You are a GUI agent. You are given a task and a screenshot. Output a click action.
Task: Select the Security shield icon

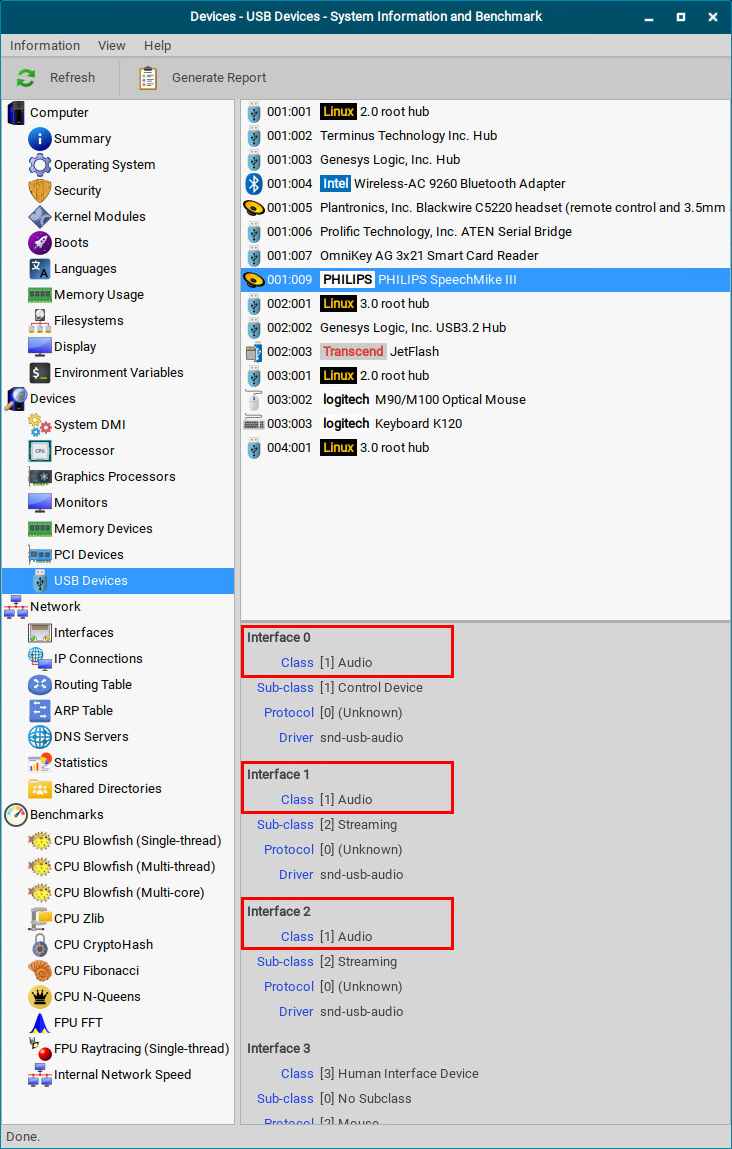(x=40, y=191)
